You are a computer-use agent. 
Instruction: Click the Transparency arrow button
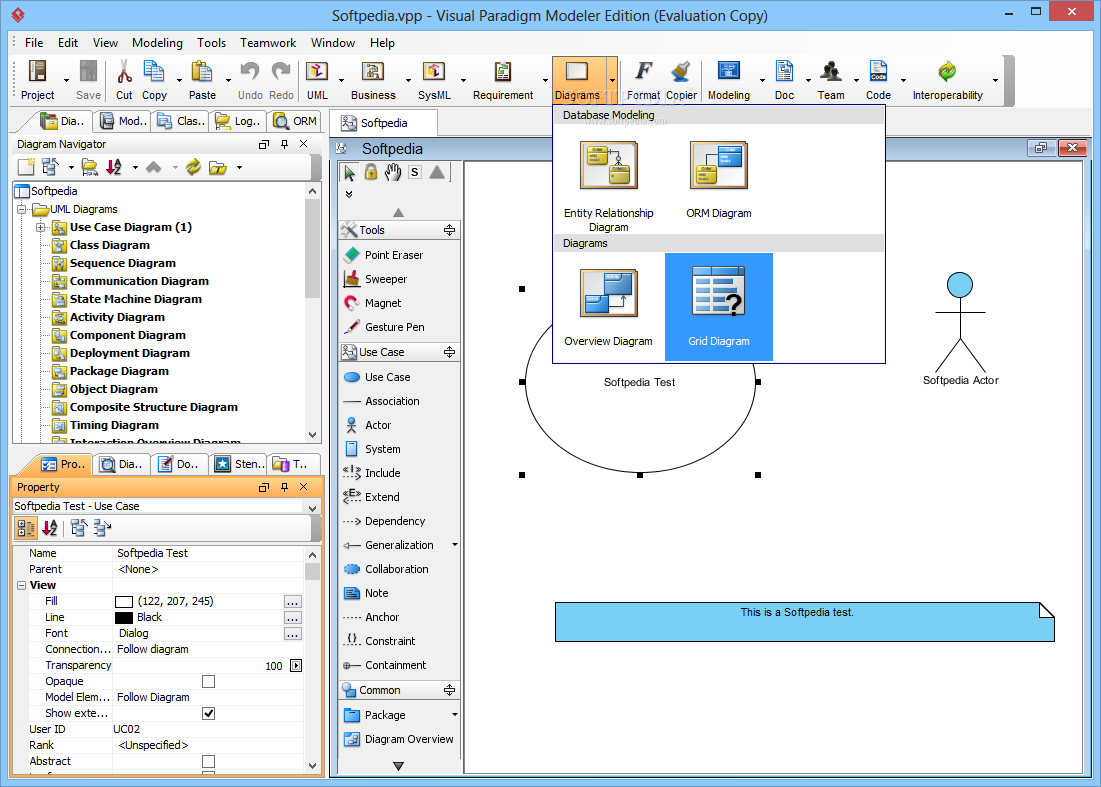pos(296,666)
